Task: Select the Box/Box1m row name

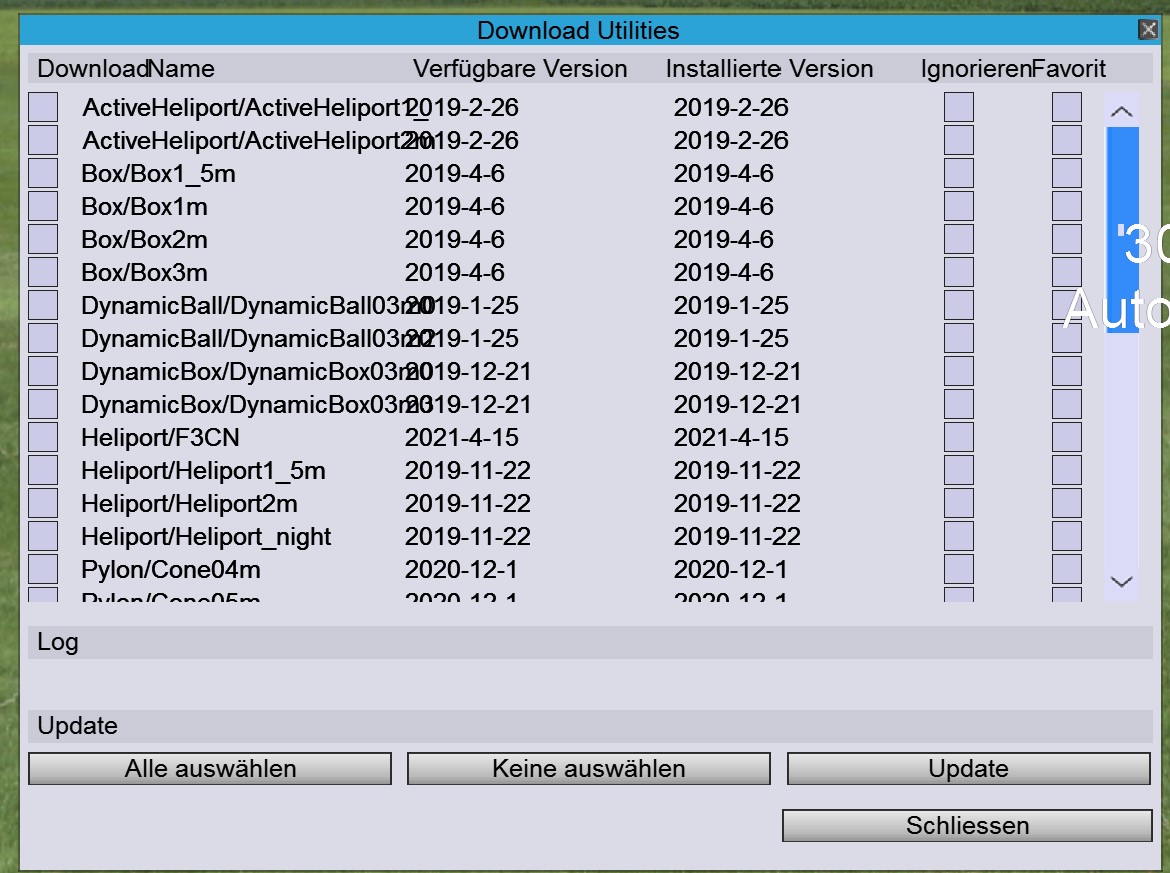Action: coord(144,206)
